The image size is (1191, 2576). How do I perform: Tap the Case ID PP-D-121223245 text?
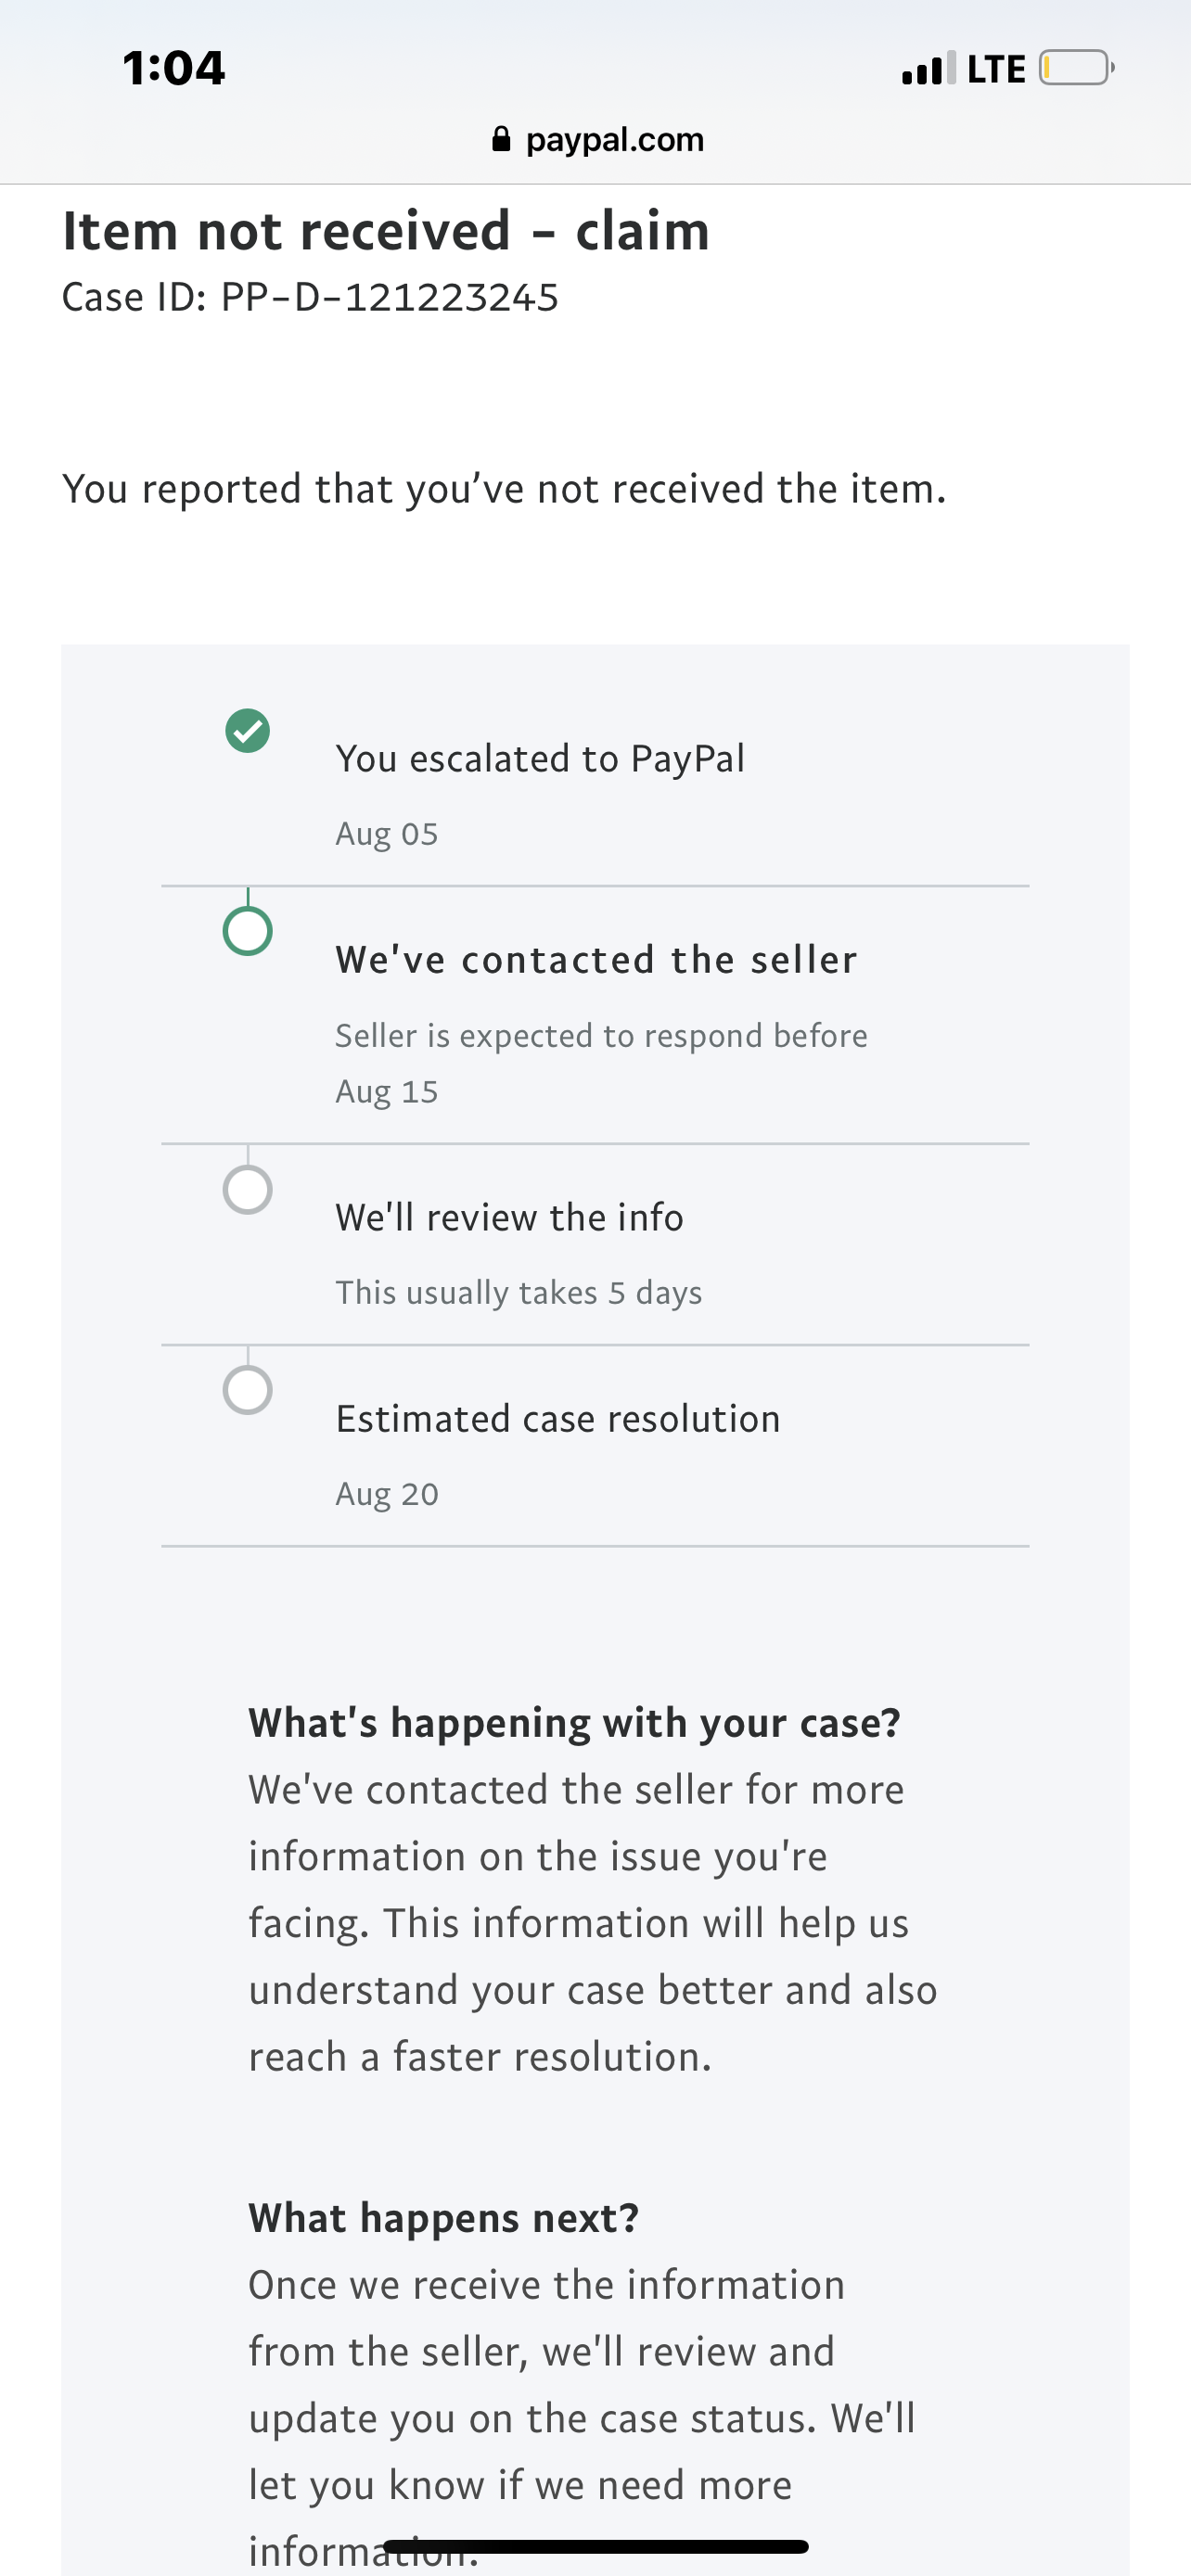(310, 297)
